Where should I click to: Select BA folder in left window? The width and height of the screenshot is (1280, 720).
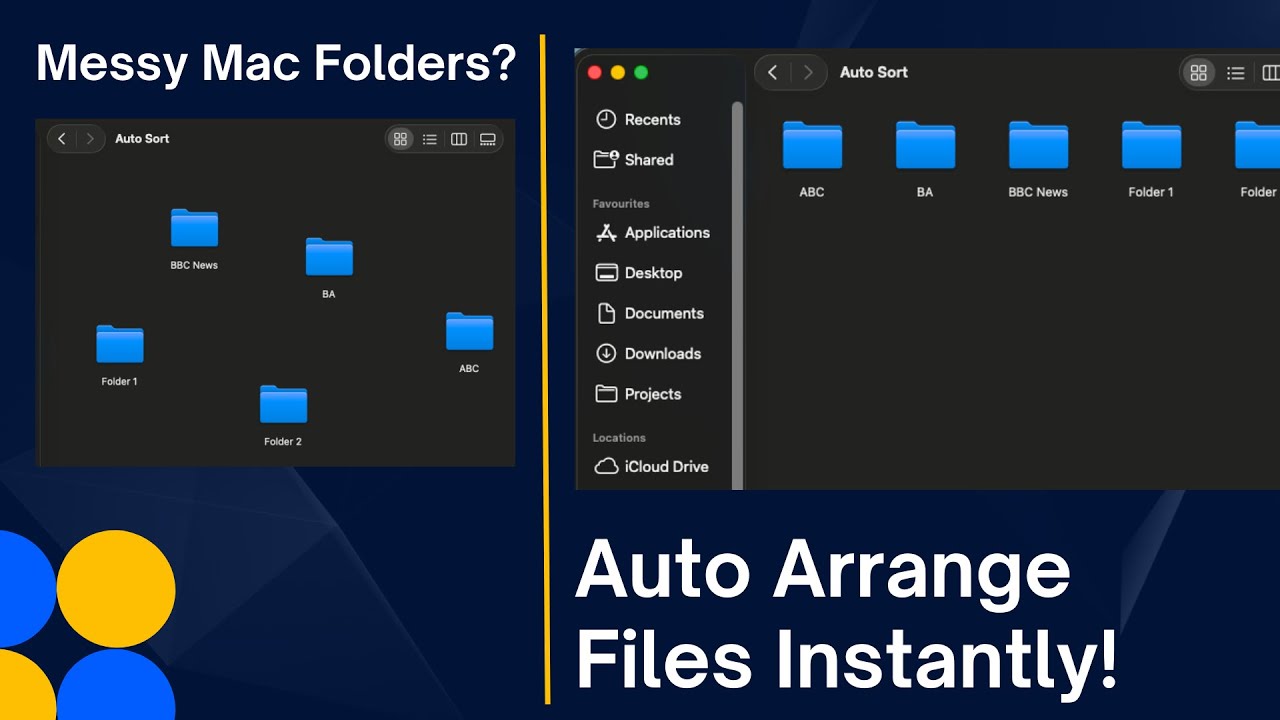point(329,268)
